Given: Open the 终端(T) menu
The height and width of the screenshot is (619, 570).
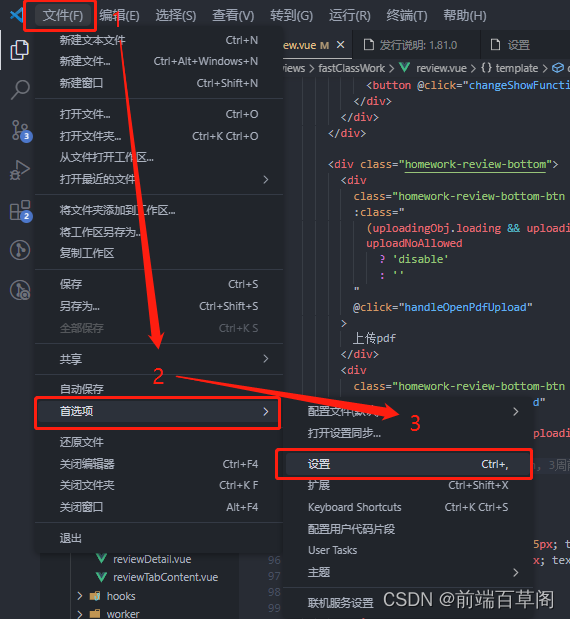Looking at the screenshot, I should [x=407, y=16].
